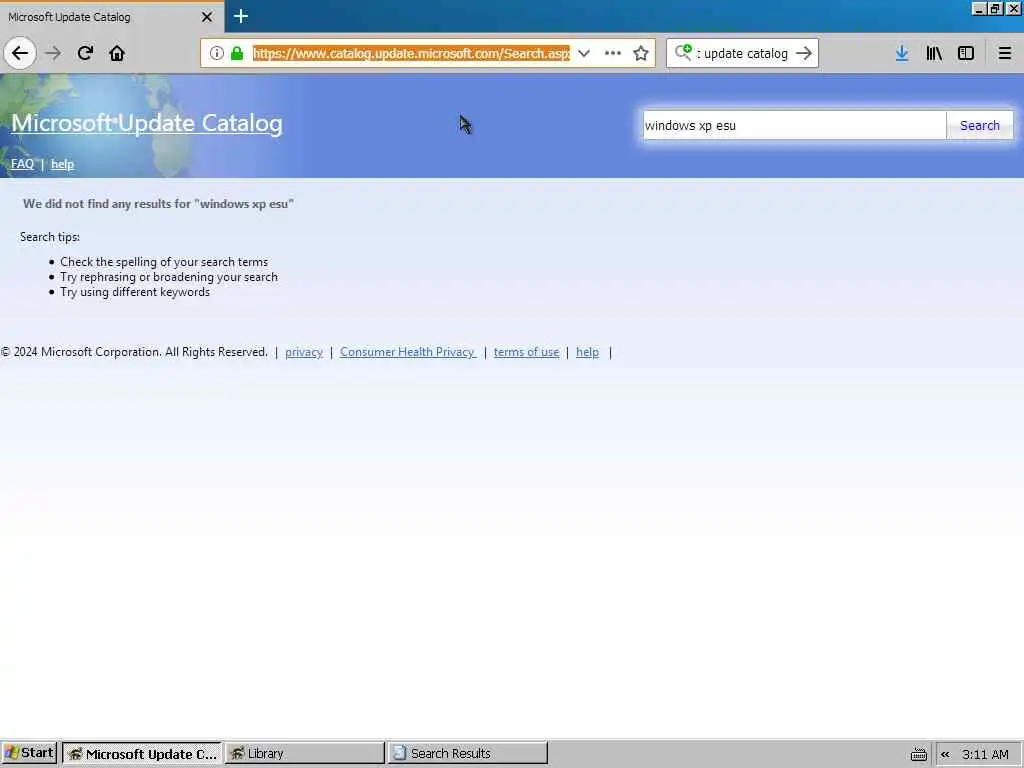Viewport: 1024px width, 768px height.
Task: Toggle the sidebar view
Action: coord(966,53)
